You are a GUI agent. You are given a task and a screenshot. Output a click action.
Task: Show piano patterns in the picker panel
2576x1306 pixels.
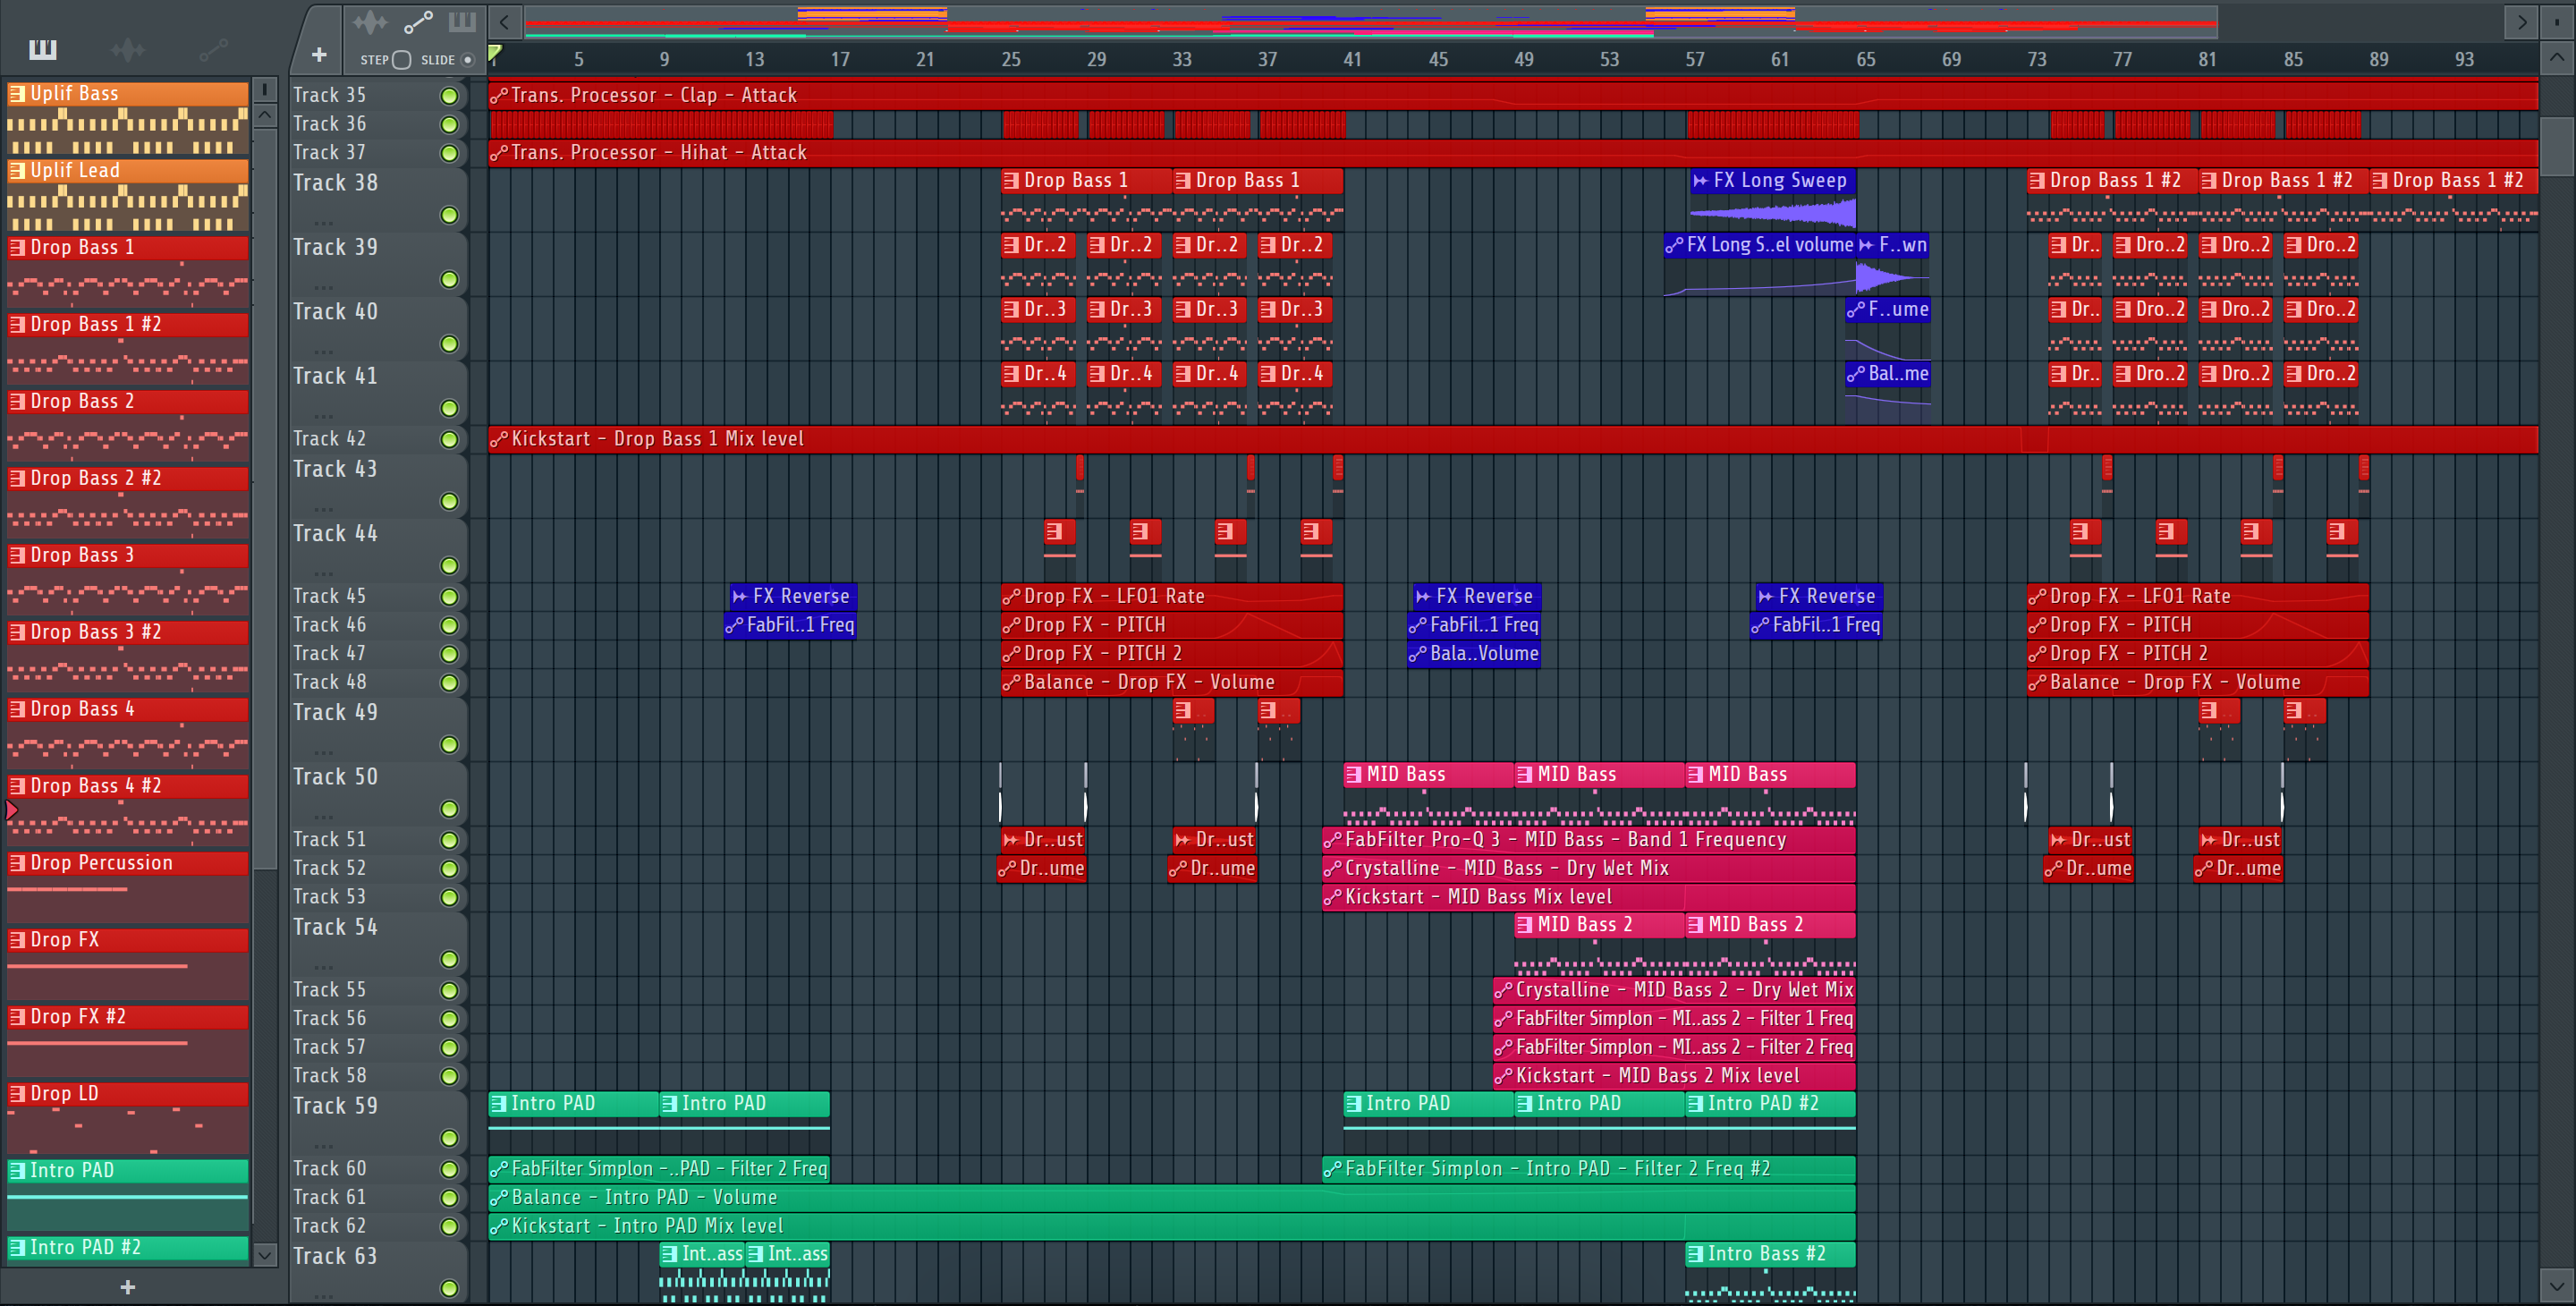(43, 49)
